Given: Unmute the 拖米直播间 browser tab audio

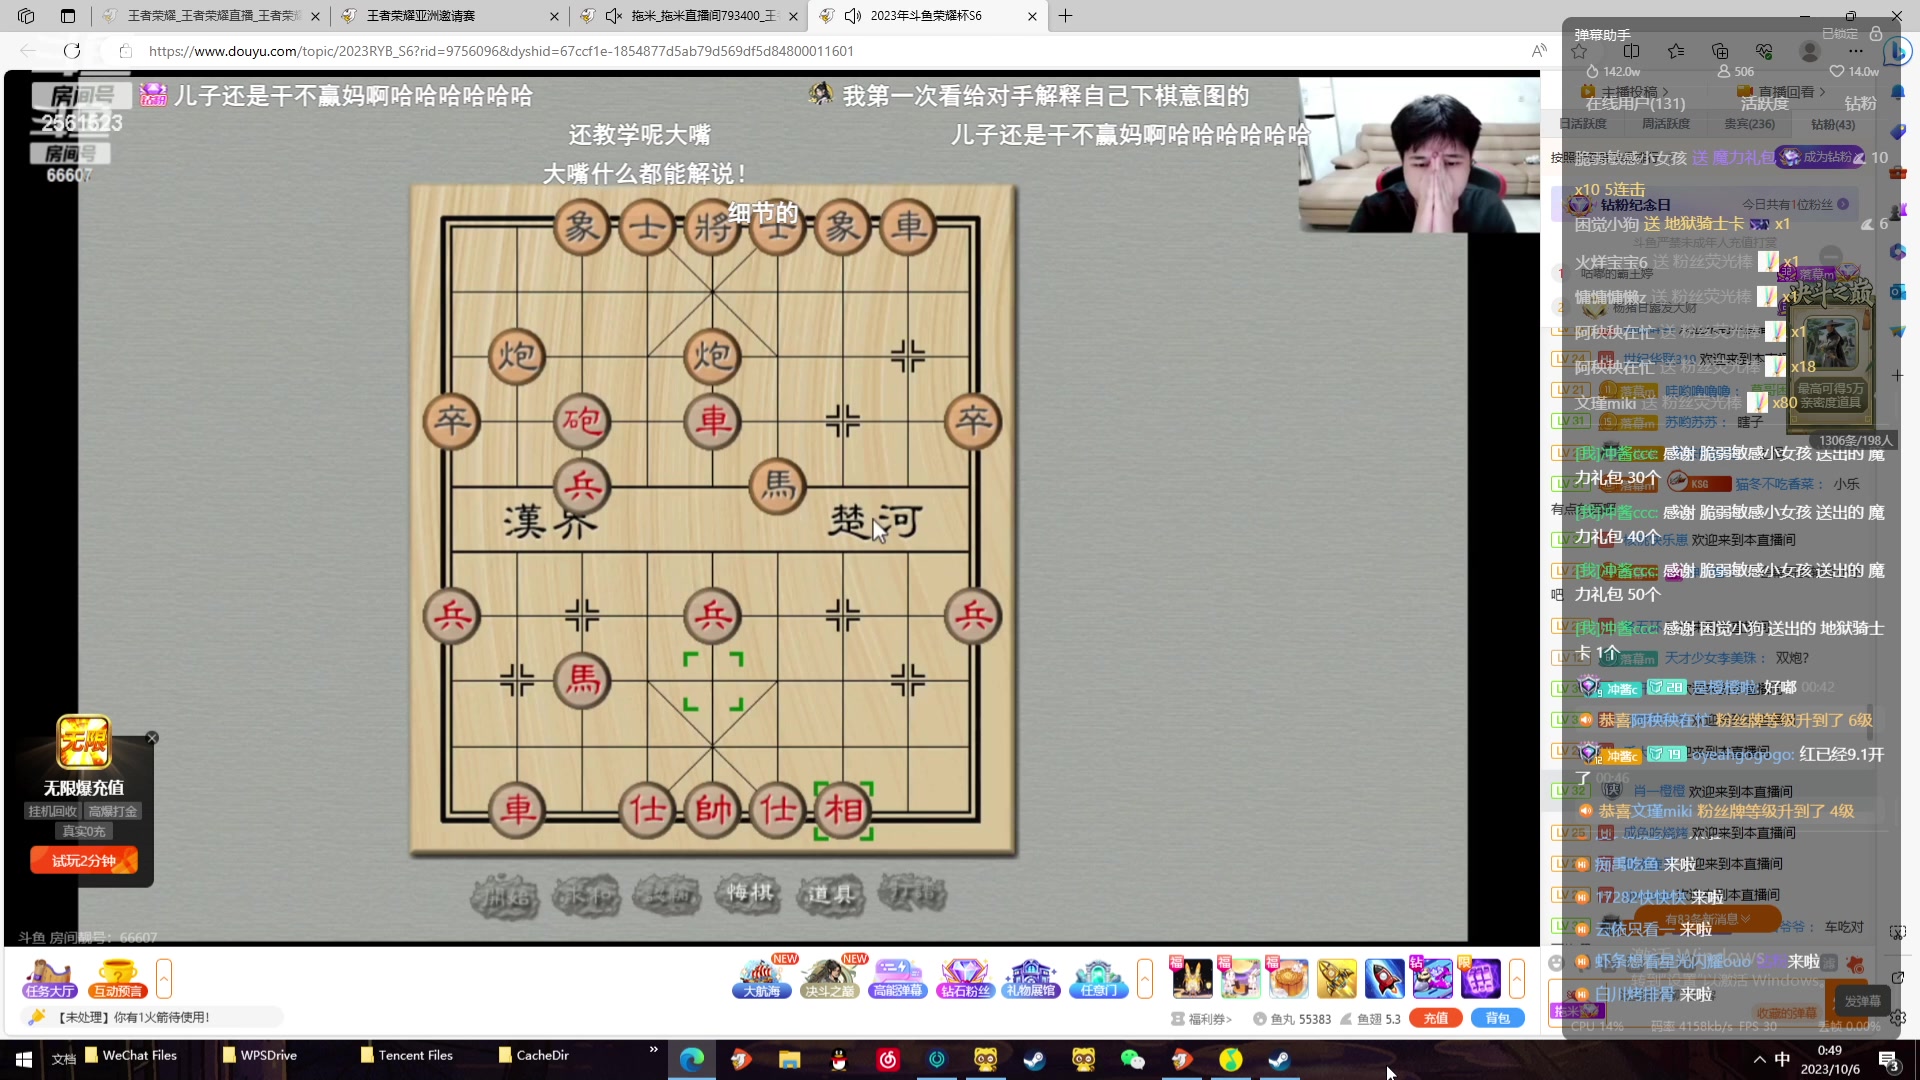Looking at the screenshot, I should pyautogui.click(x=614, y=16).
